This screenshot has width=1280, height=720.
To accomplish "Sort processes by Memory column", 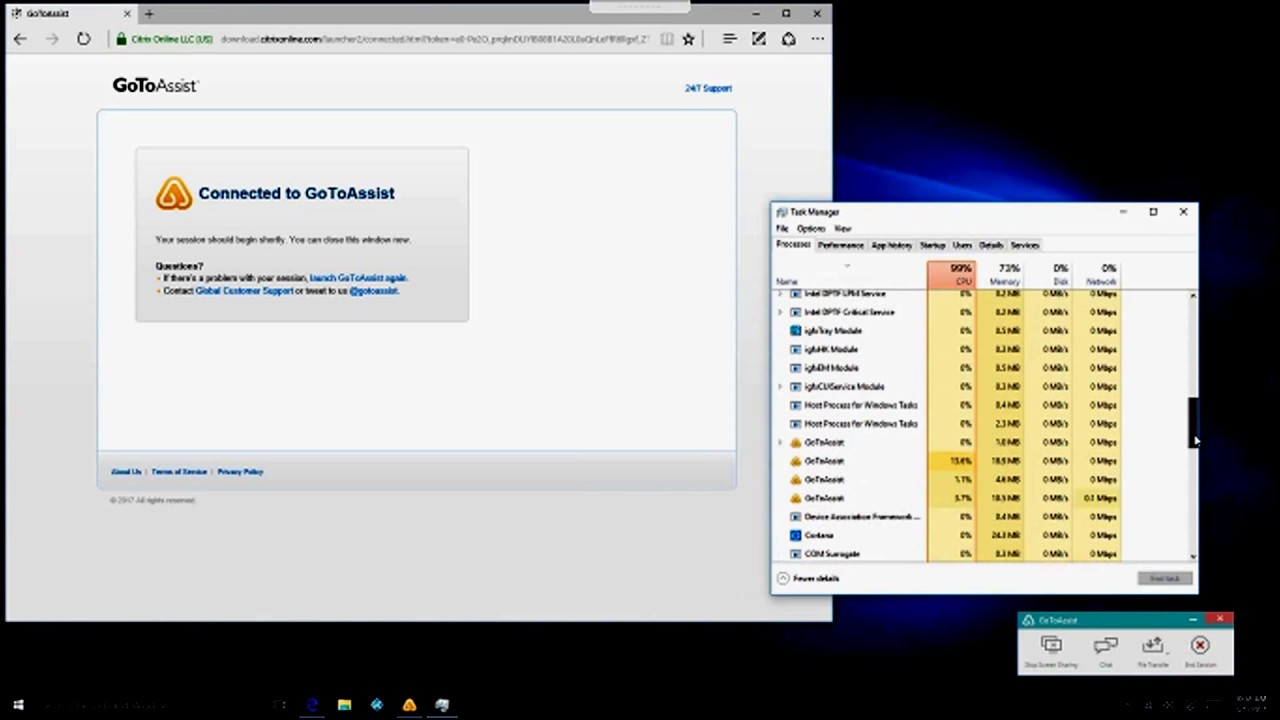I will [x=999, y=275].
